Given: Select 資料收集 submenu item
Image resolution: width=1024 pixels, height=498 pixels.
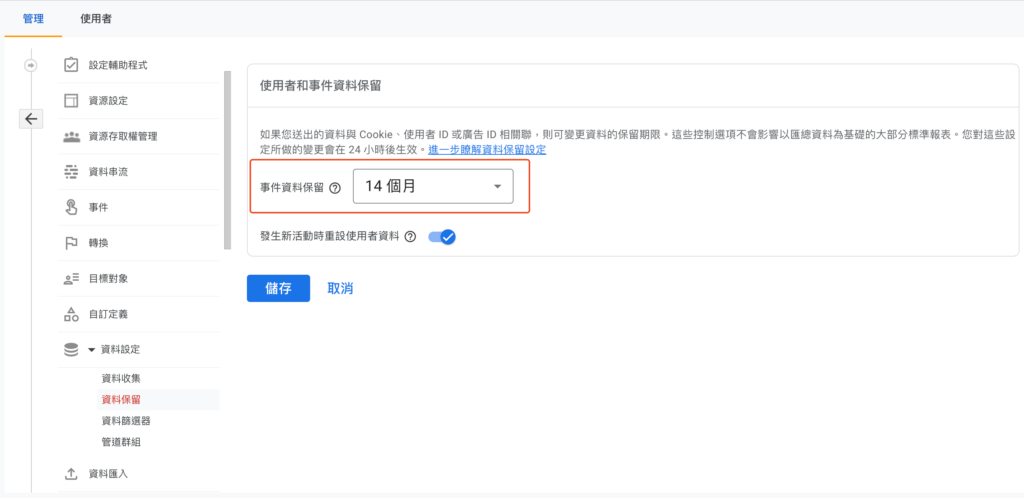Looking at the screenshot, I should click(x=121, y=379).
